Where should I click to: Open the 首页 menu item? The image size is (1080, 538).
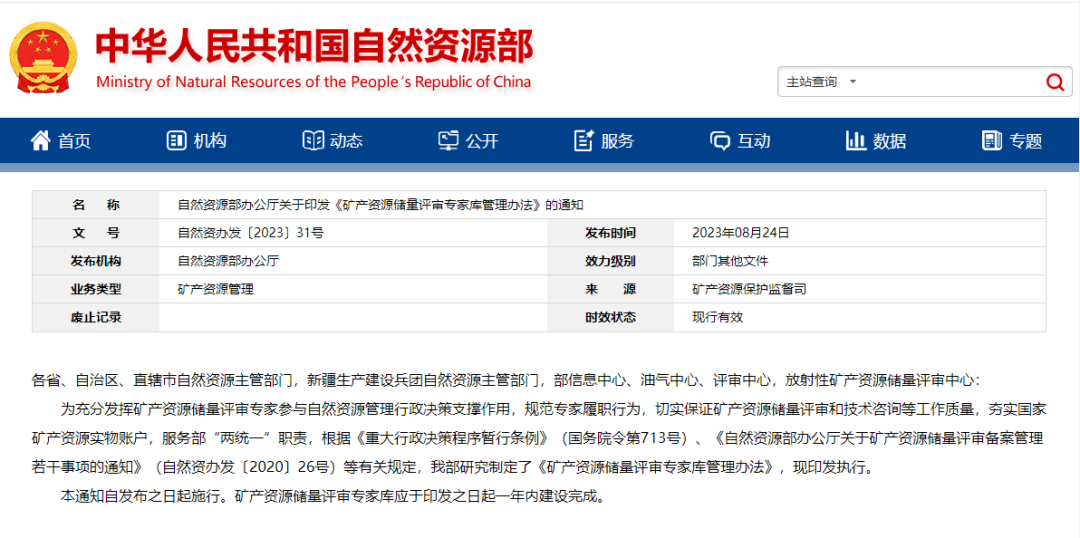click(x=61, y=141)
